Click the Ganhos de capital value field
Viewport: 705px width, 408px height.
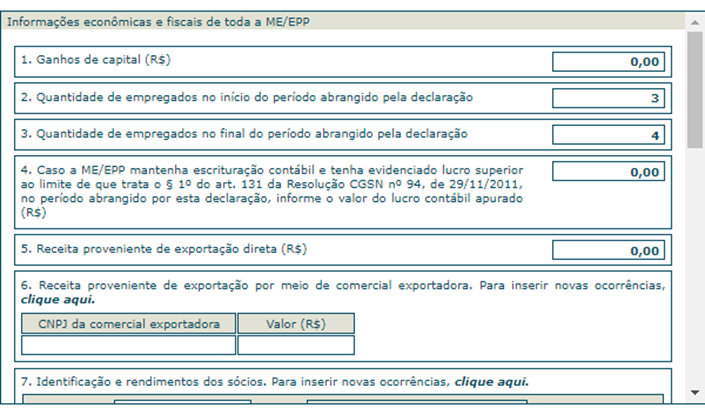608,62
